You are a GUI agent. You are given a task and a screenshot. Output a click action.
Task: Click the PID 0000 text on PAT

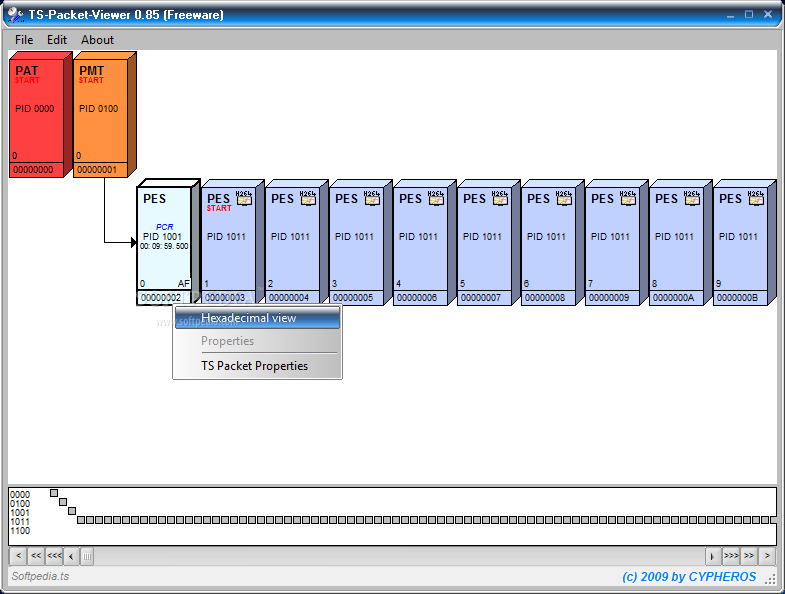click(35, 109)
